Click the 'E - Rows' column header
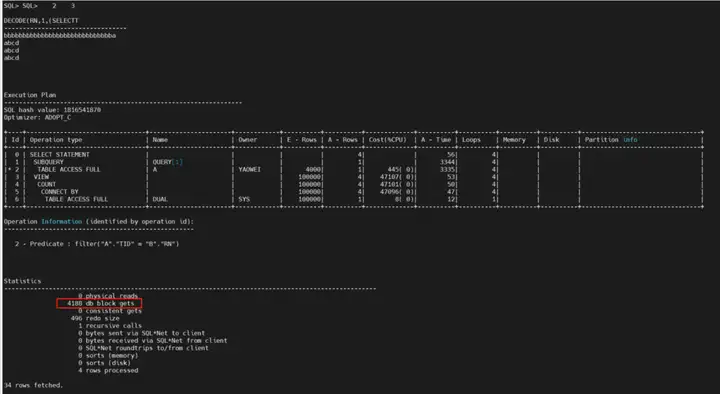 pos(302,140)
